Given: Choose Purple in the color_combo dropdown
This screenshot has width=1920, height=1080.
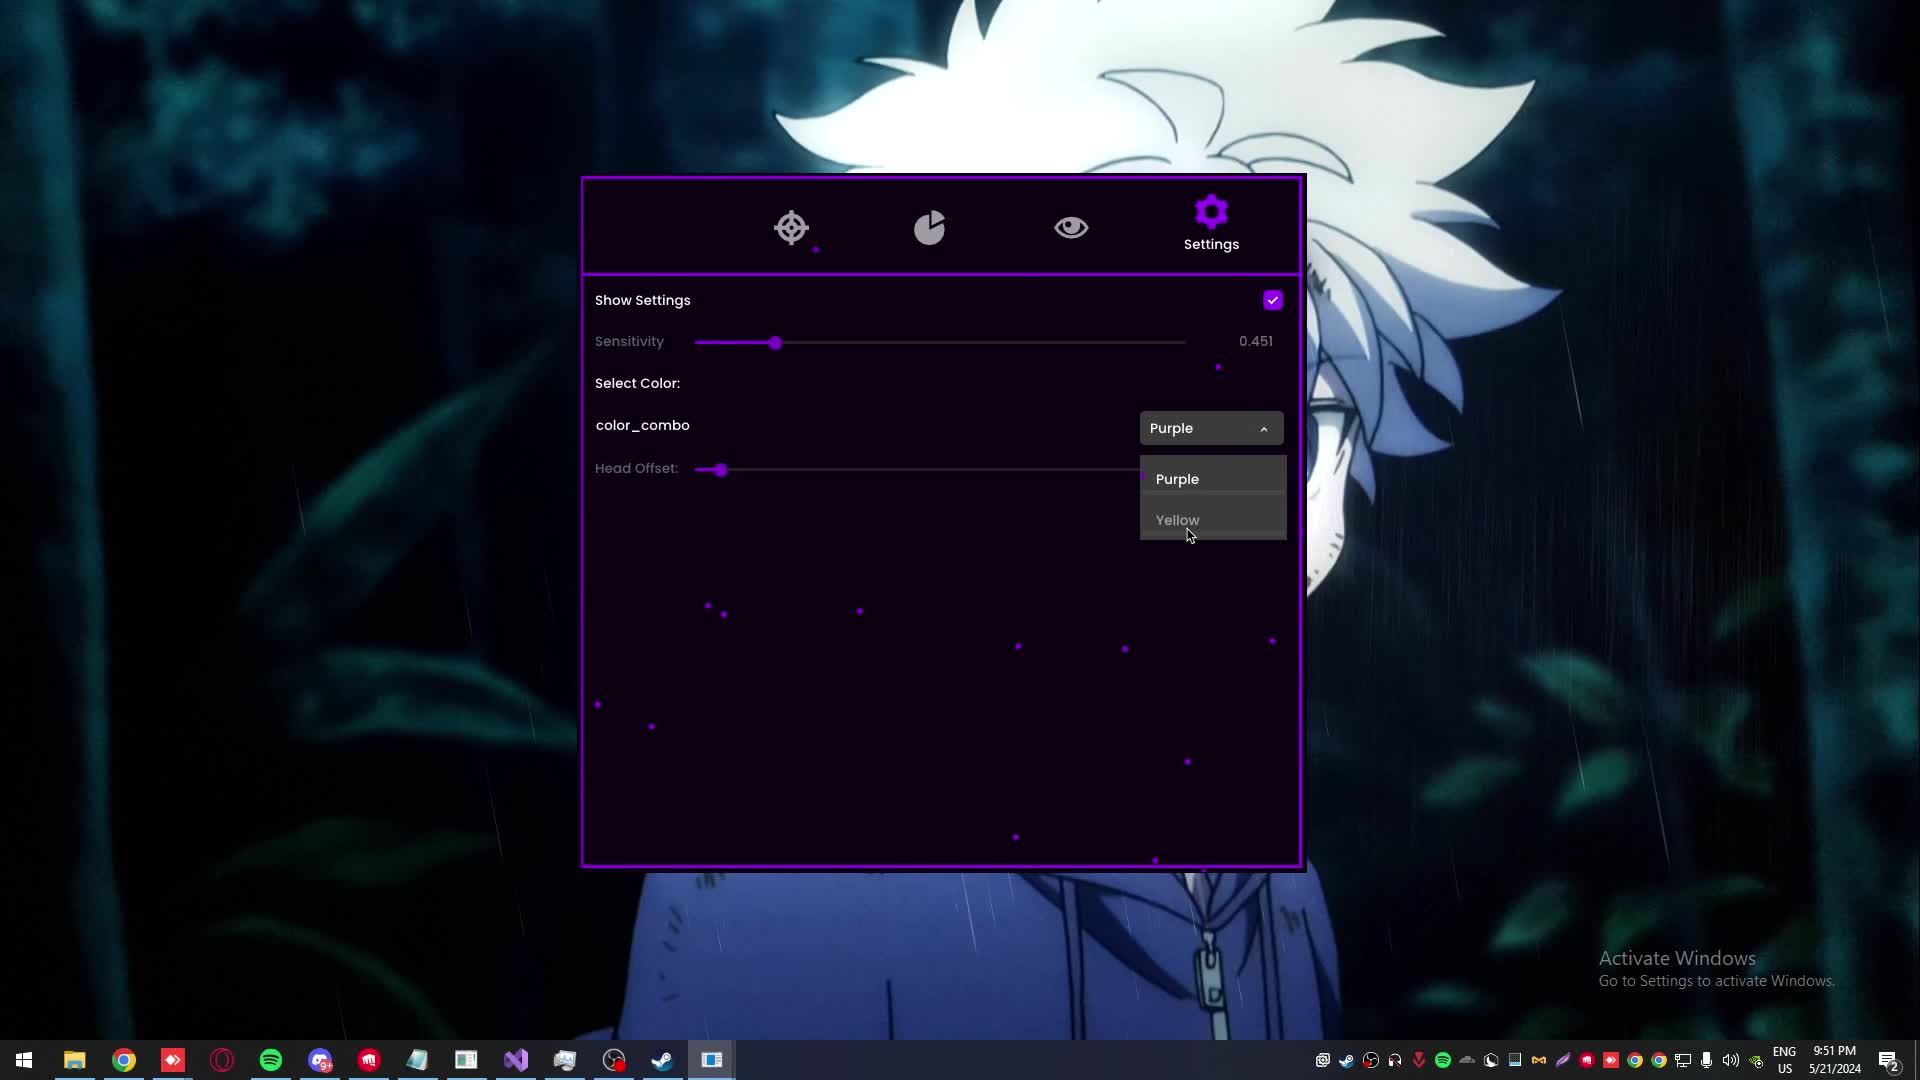Looking at the screenshot, I should pos(1213,479).
